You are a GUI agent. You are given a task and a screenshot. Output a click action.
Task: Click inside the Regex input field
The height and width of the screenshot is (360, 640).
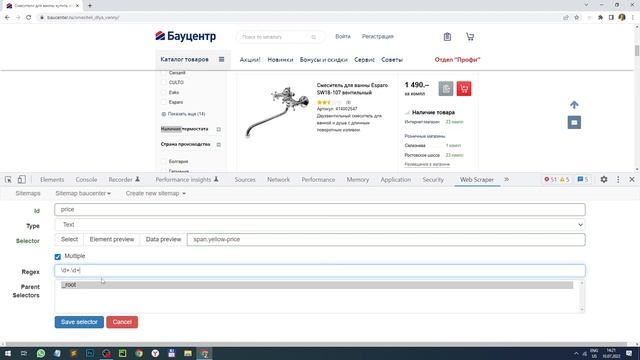click(x=320, y=271)
